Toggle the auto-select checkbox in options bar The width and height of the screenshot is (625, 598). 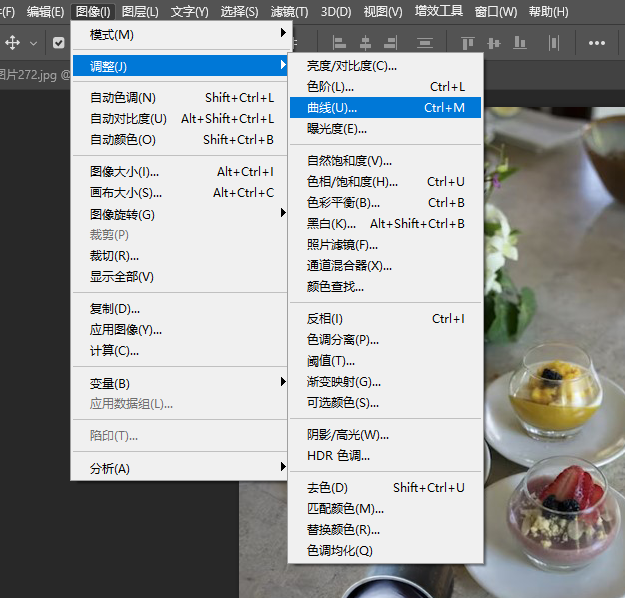59,43
